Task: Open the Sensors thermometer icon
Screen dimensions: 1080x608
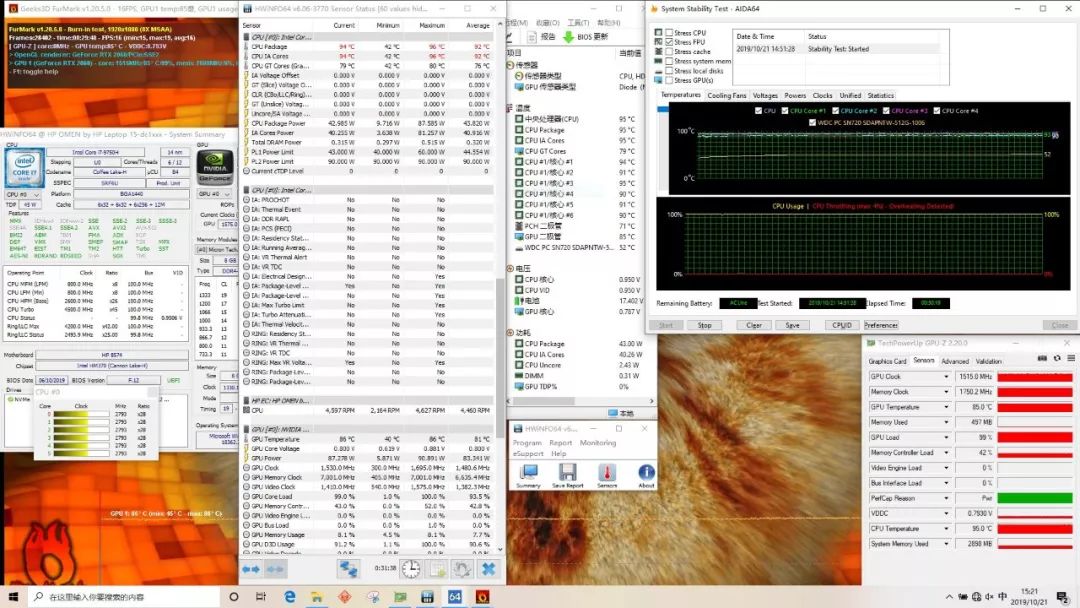Action: coord(607,473)
